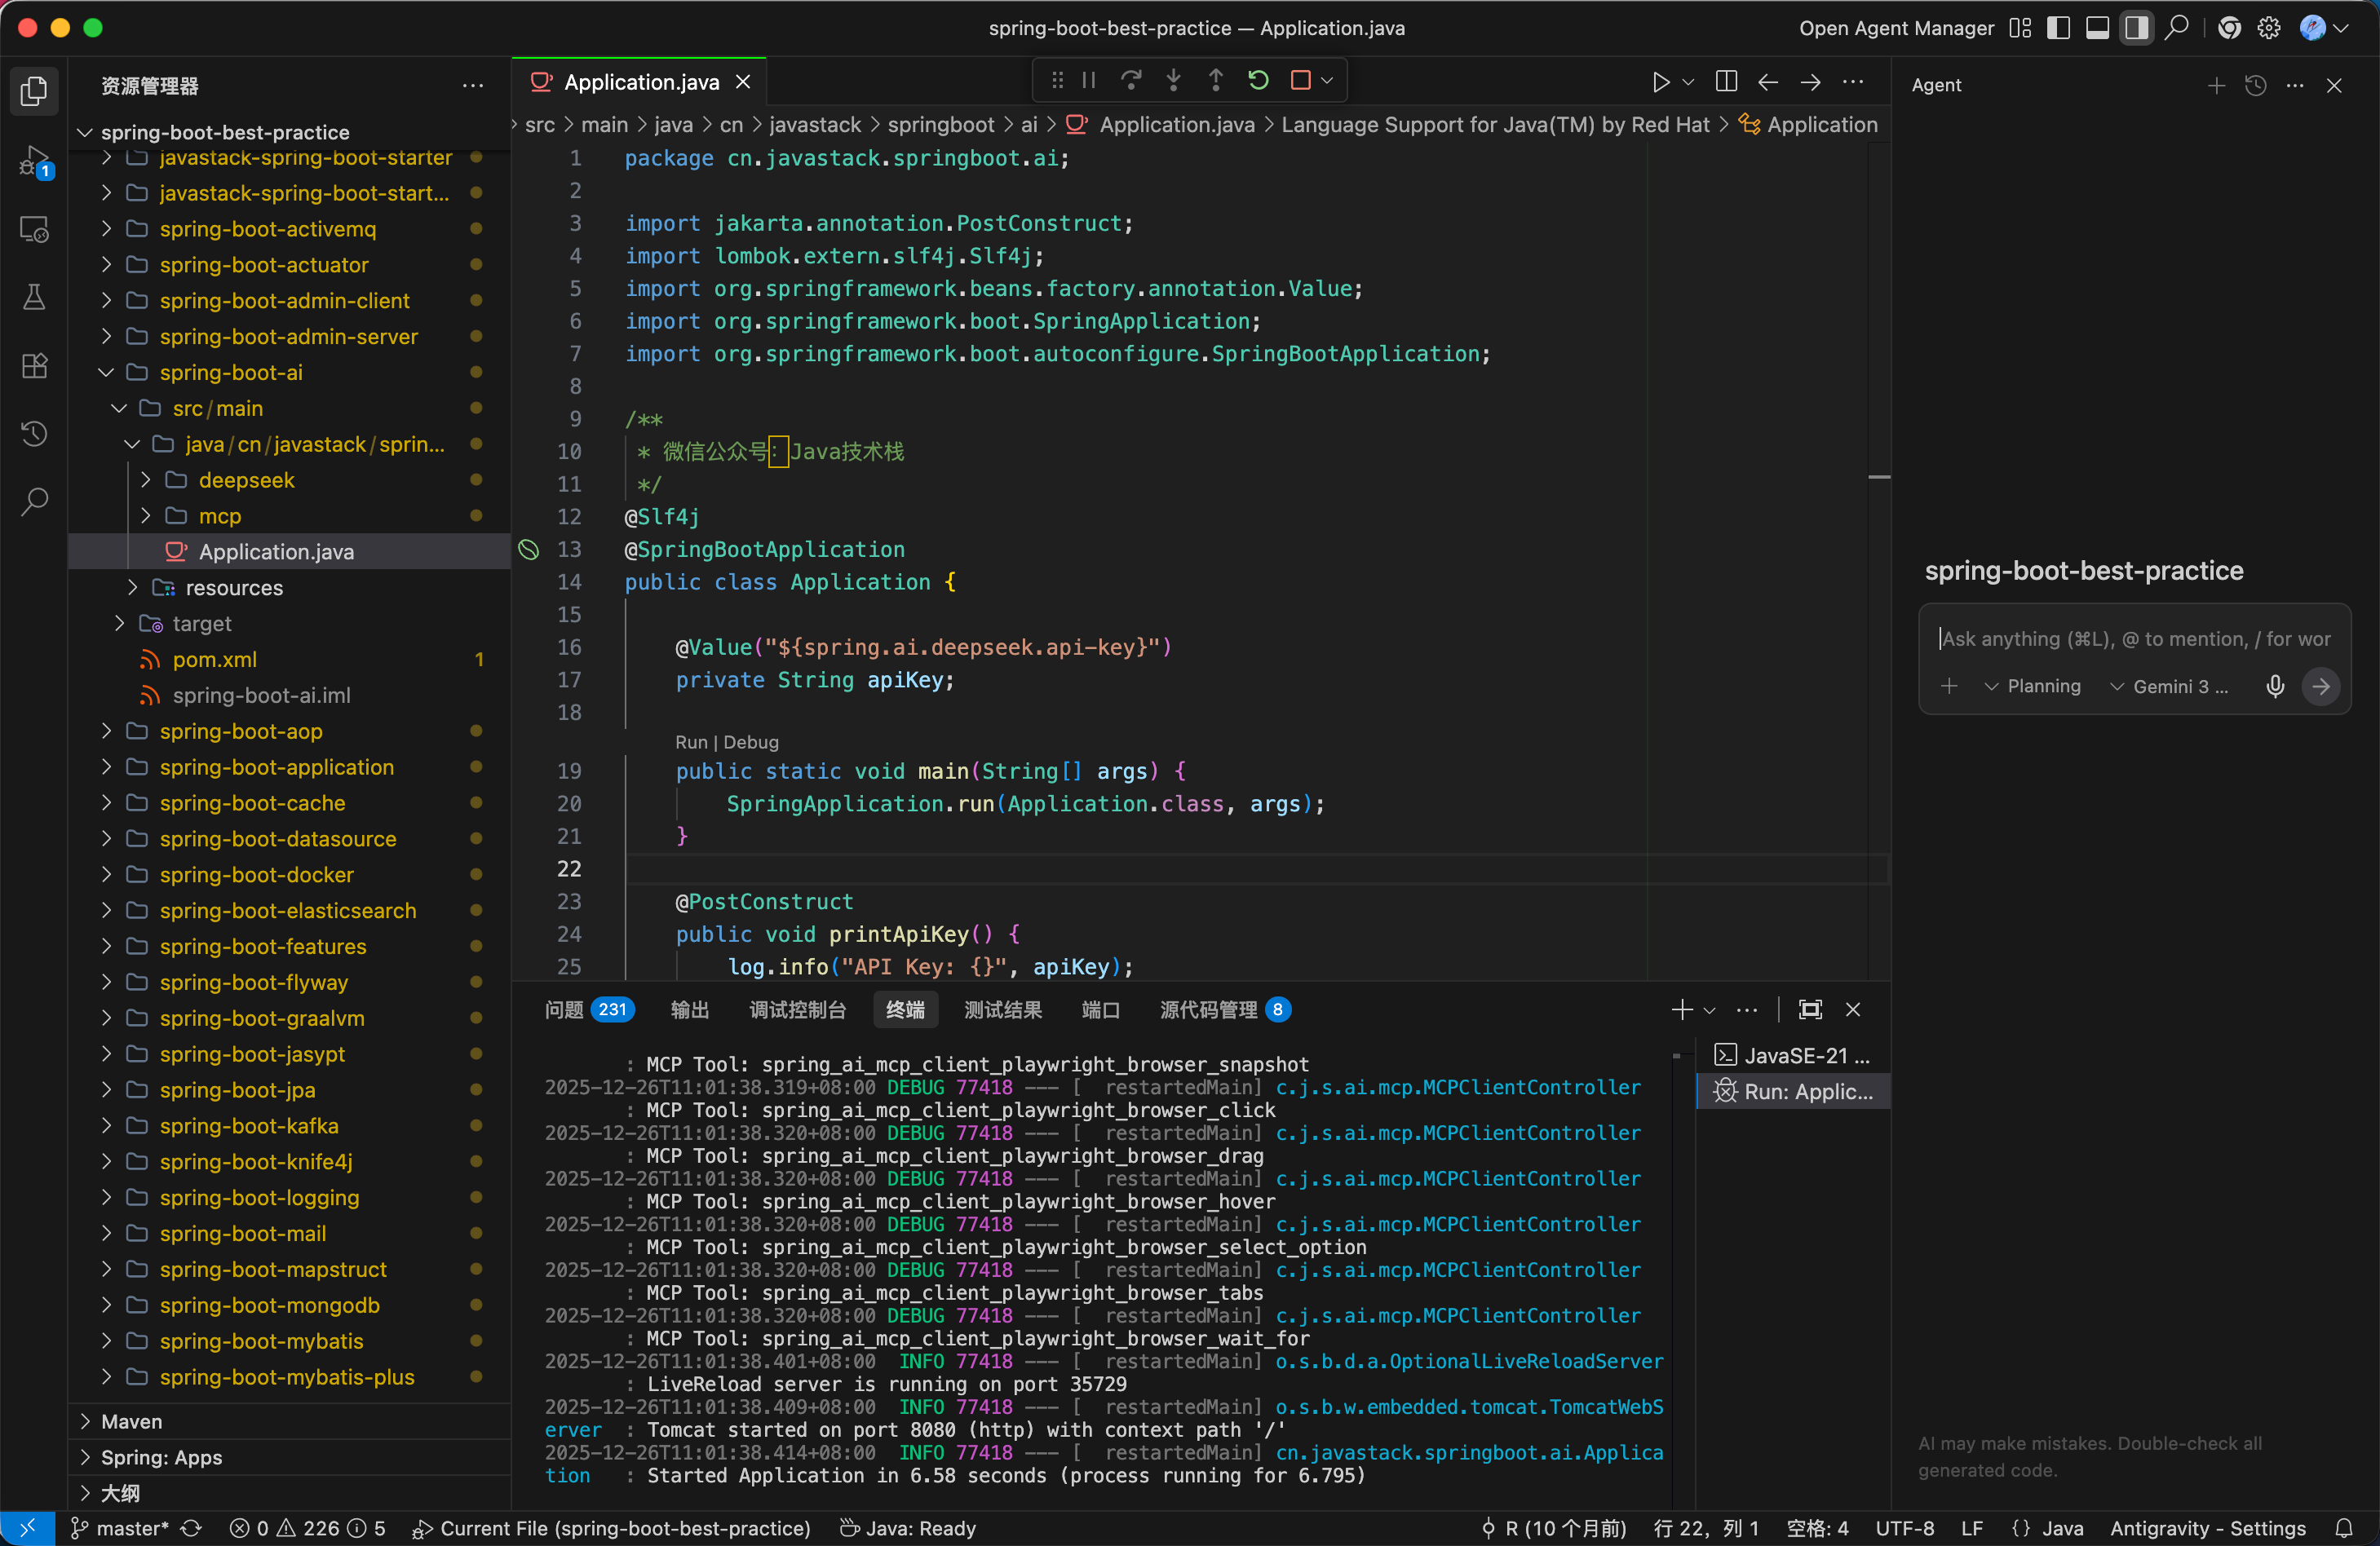Toggle the Agent secondary sidebar

pyautogui.click(x=2136, y=28)
